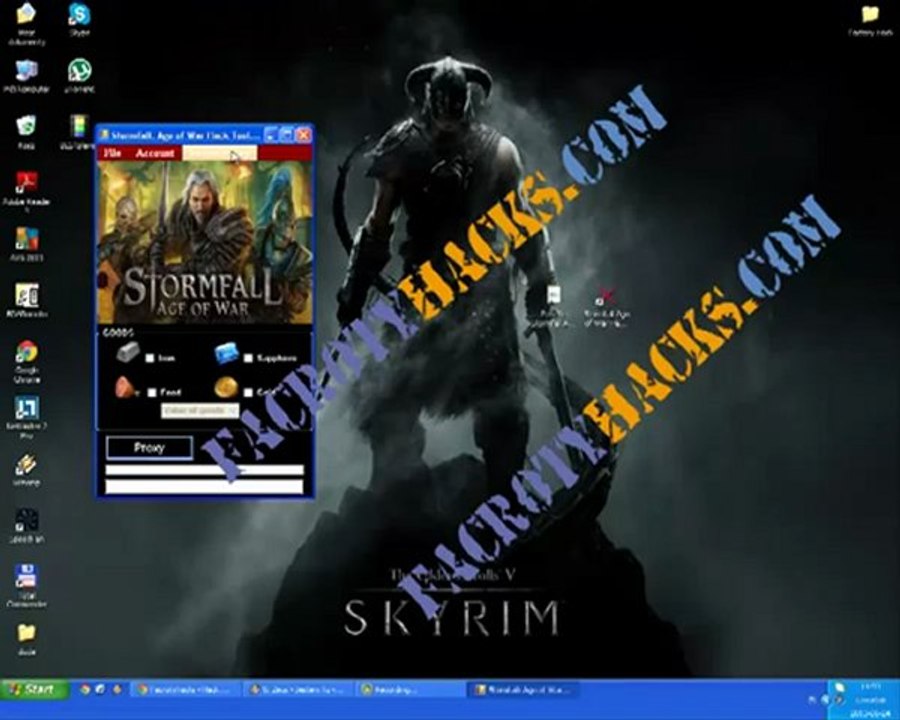Open the Windows Start menu

pyautogui.click(x=34, y=689)
